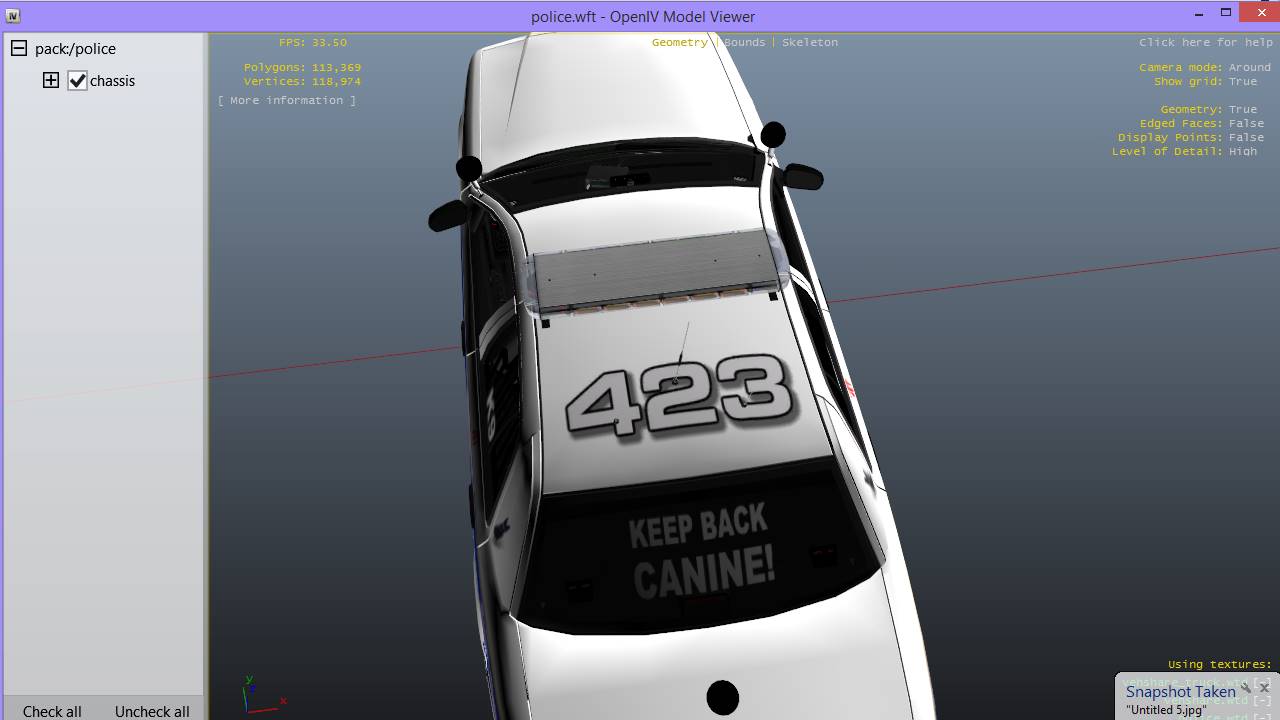Viewport: 1280px width, 720px height.
Task: Expand the chassis tree node
Action: click(x=51, y=80)
